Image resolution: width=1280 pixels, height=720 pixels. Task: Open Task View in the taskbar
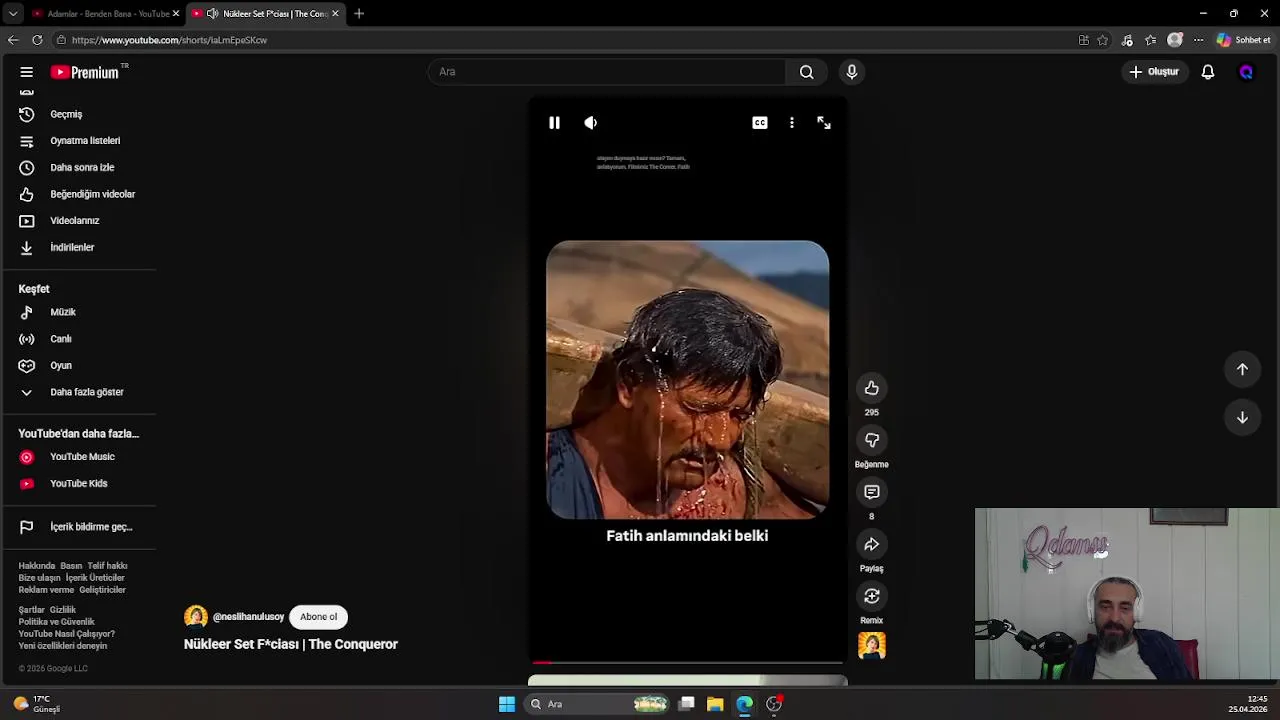pyautogui.click(x=687, y=704)
